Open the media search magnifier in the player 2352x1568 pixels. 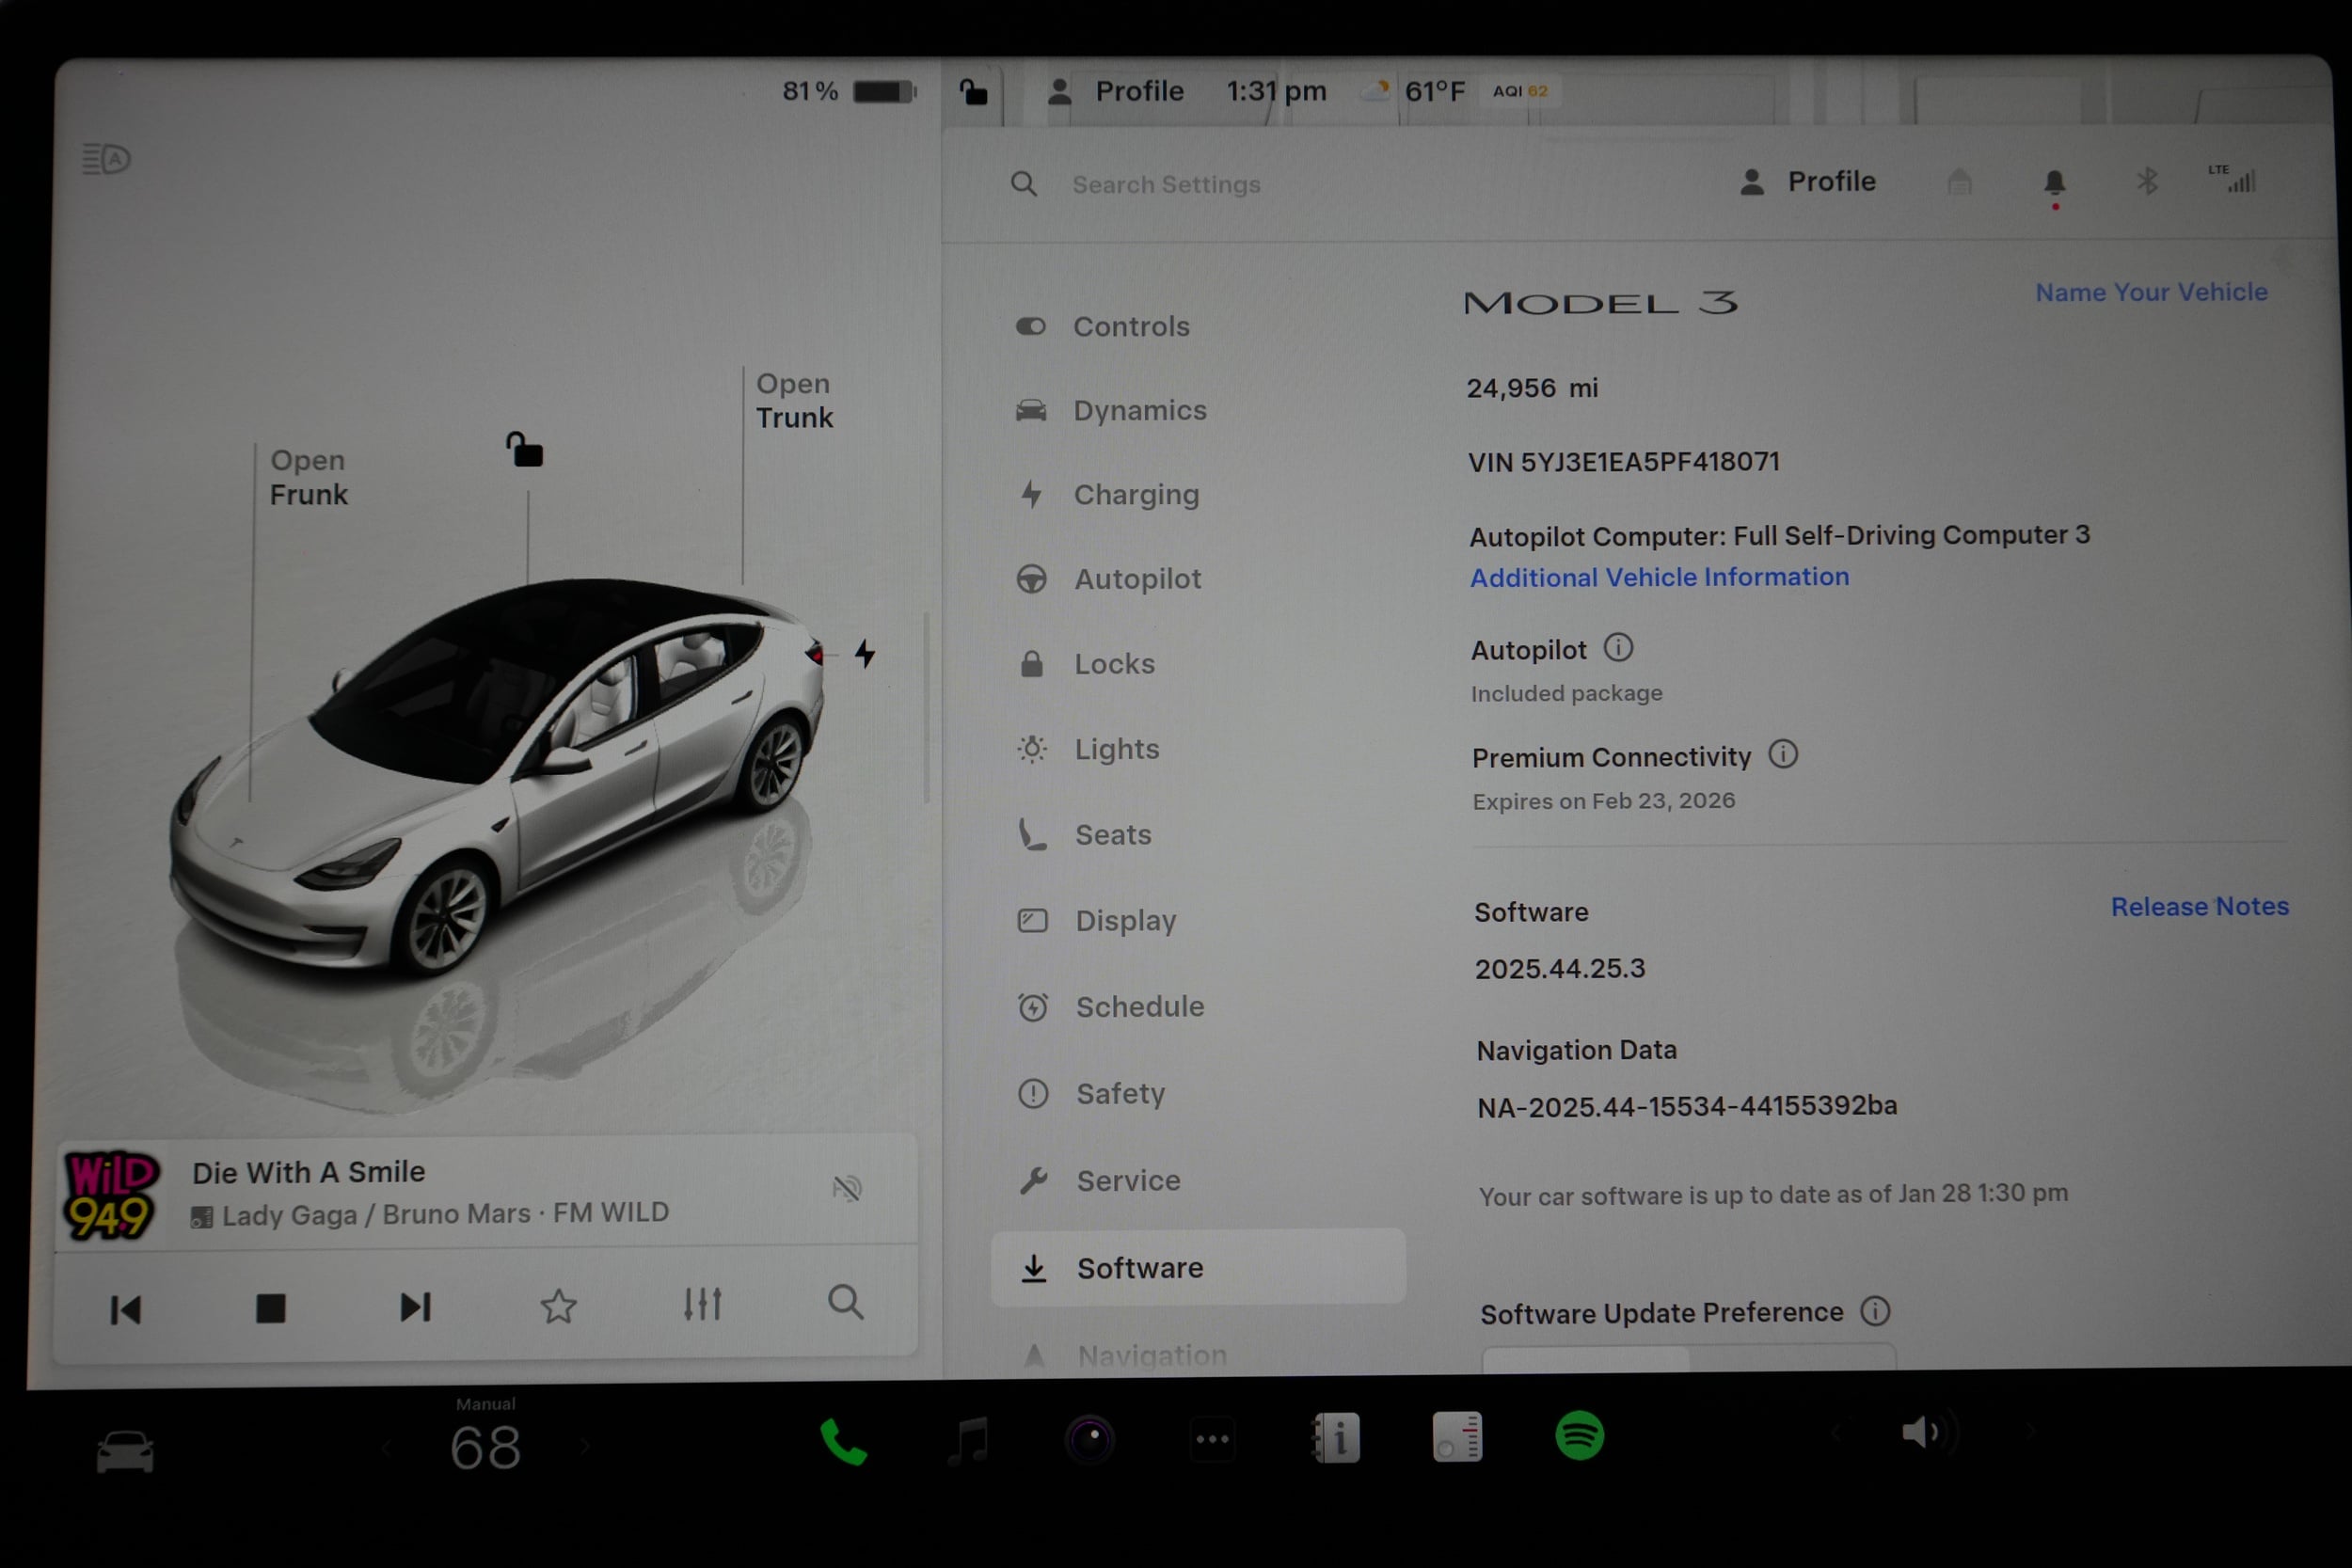[x=845, y=1303]
